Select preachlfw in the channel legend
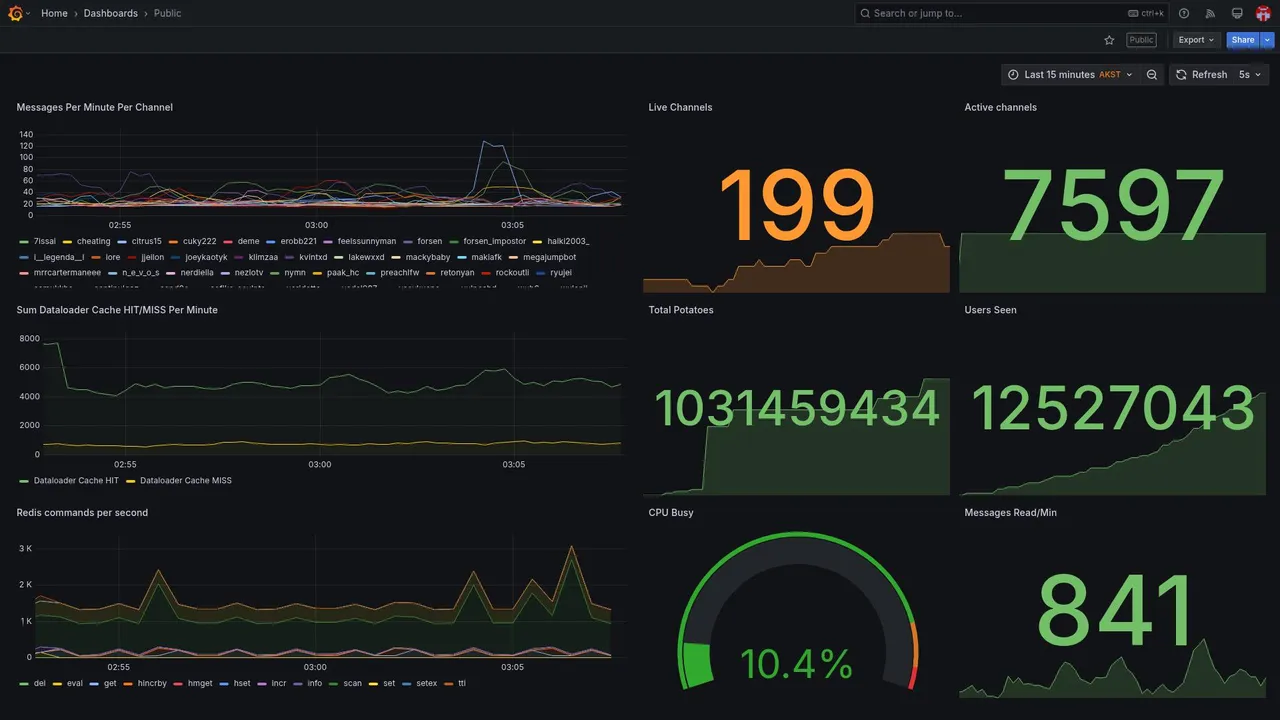 (x=400, y=272)
